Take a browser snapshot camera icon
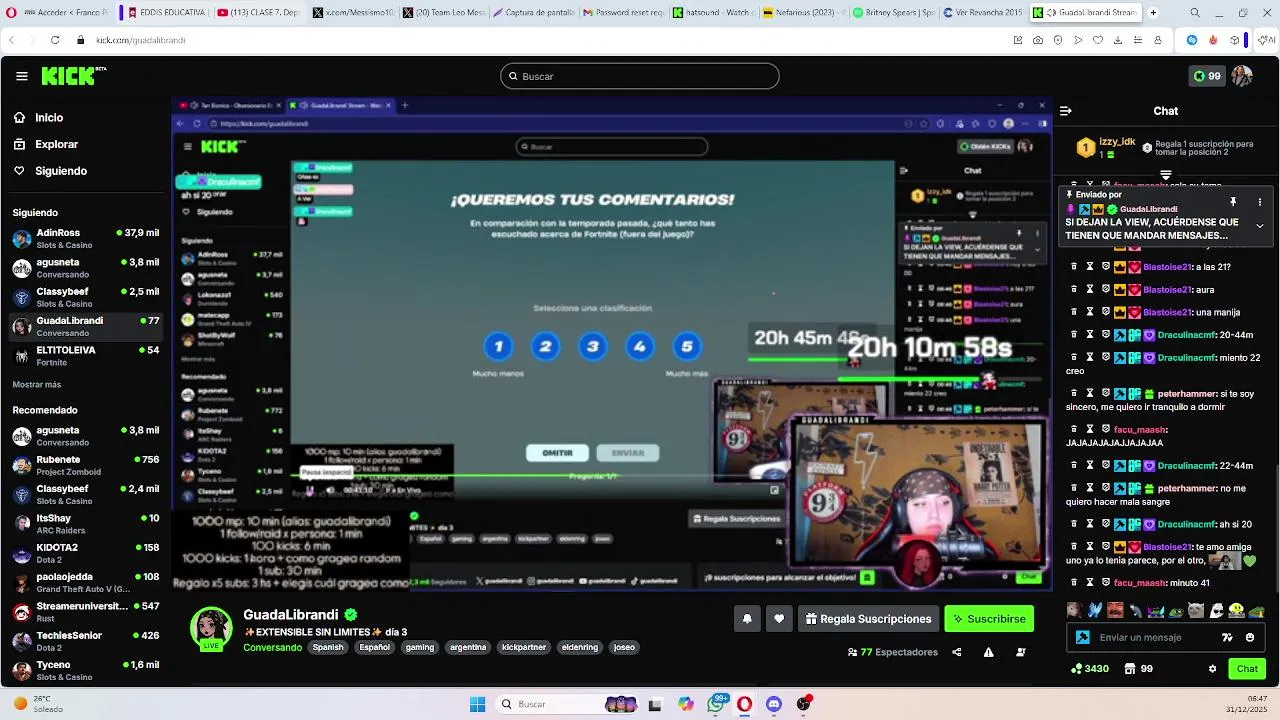The image size is (1280, 720). [1038, 40]
